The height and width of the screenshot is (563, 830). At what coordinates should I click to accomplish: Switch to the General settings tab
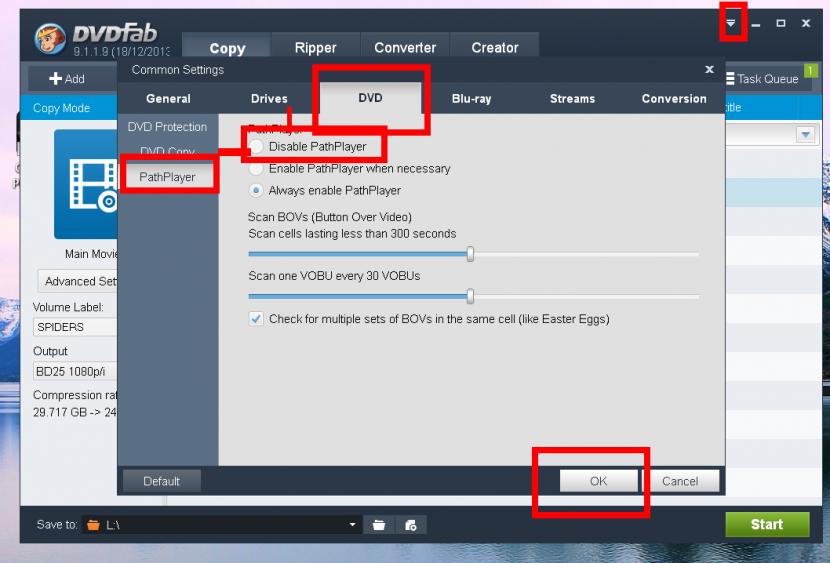pos(168,98)
